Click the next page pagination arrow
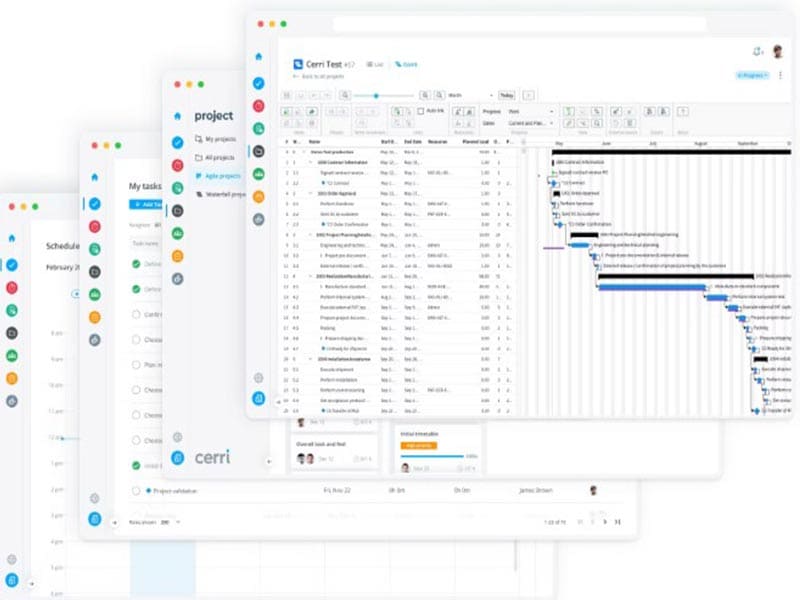Image resolution: width=800 pixels, height=600 pixels. click(605, 521)
